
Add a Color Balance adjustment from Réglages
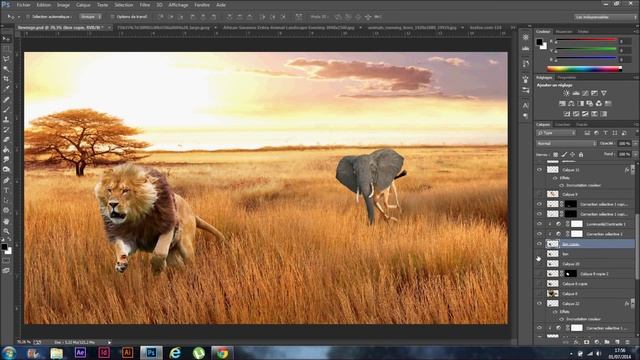click(571, 104)
